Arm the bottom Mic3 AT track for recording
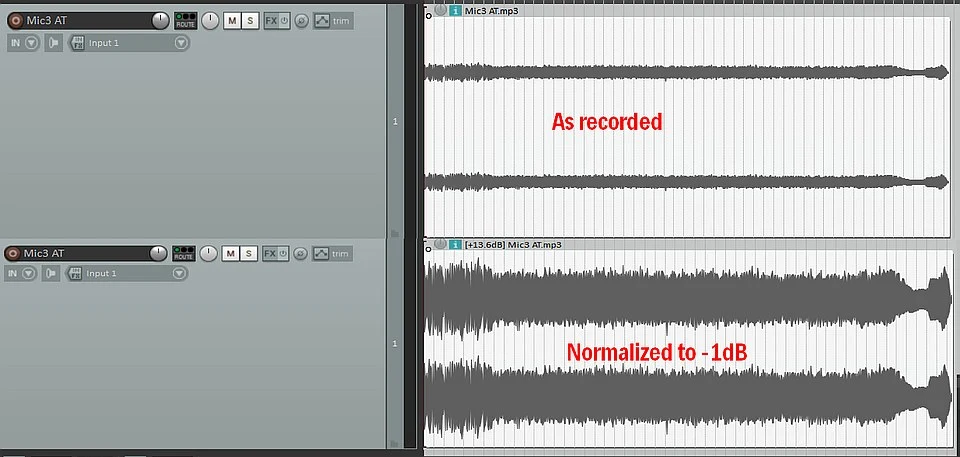Screen dimensions: 960x457 coord(13,254)
